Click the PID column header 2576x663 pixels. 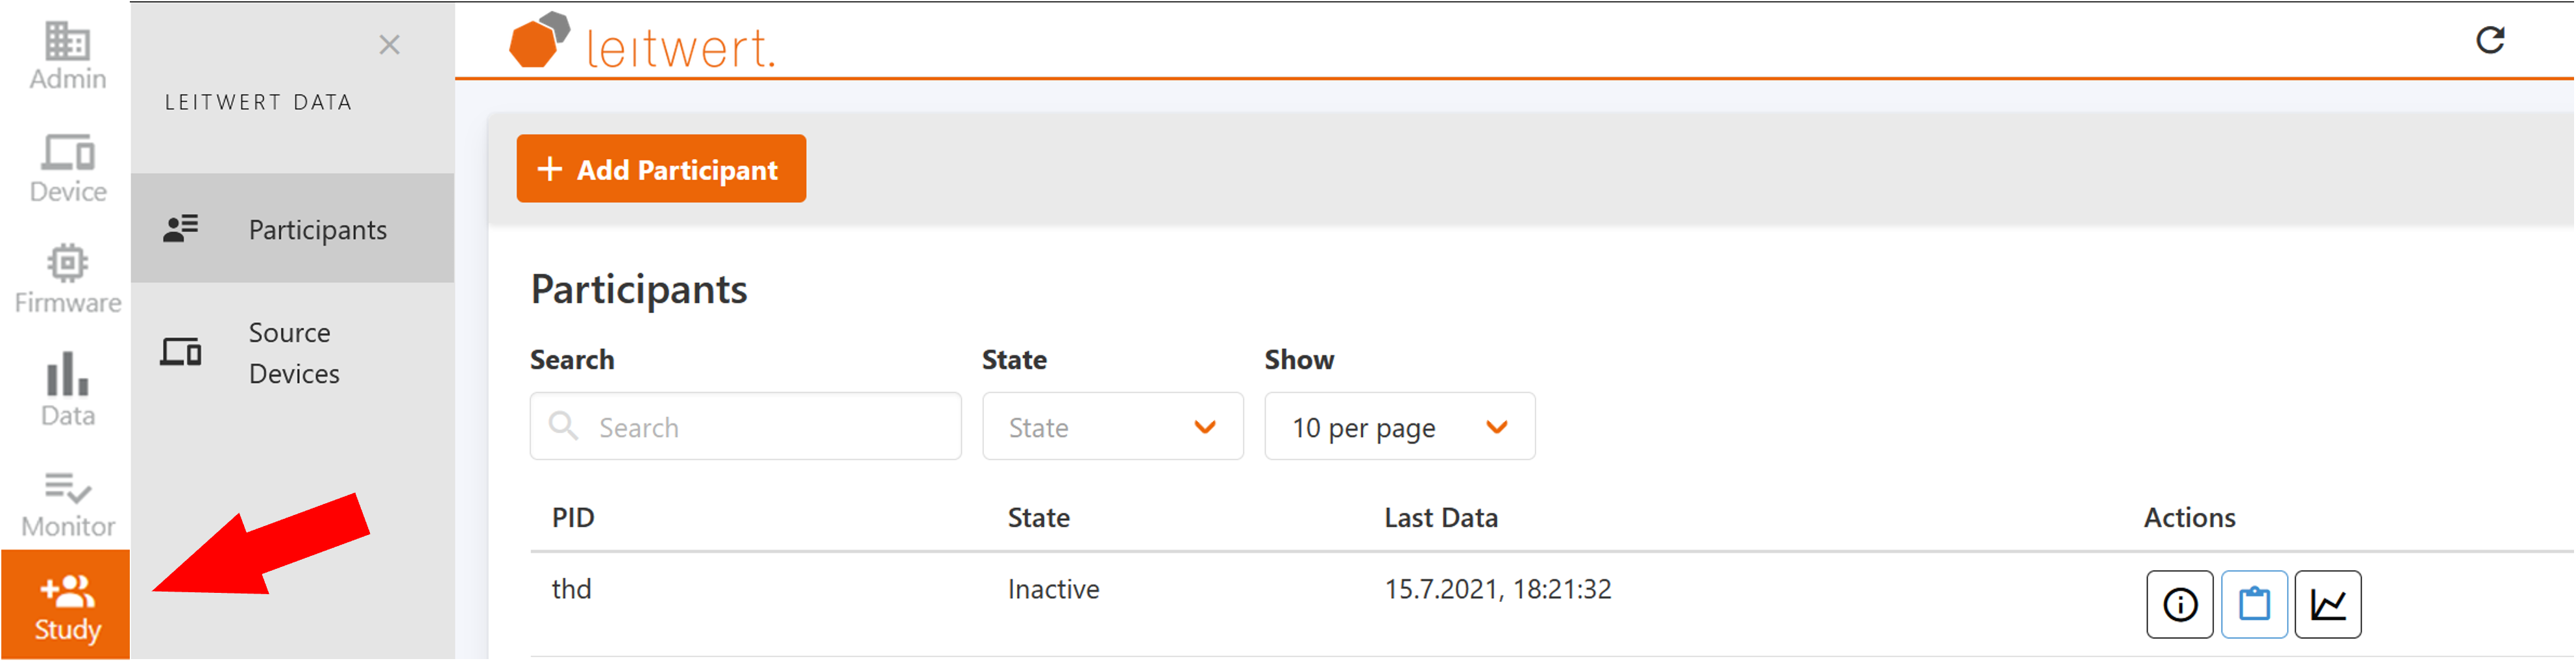point(573,518)
